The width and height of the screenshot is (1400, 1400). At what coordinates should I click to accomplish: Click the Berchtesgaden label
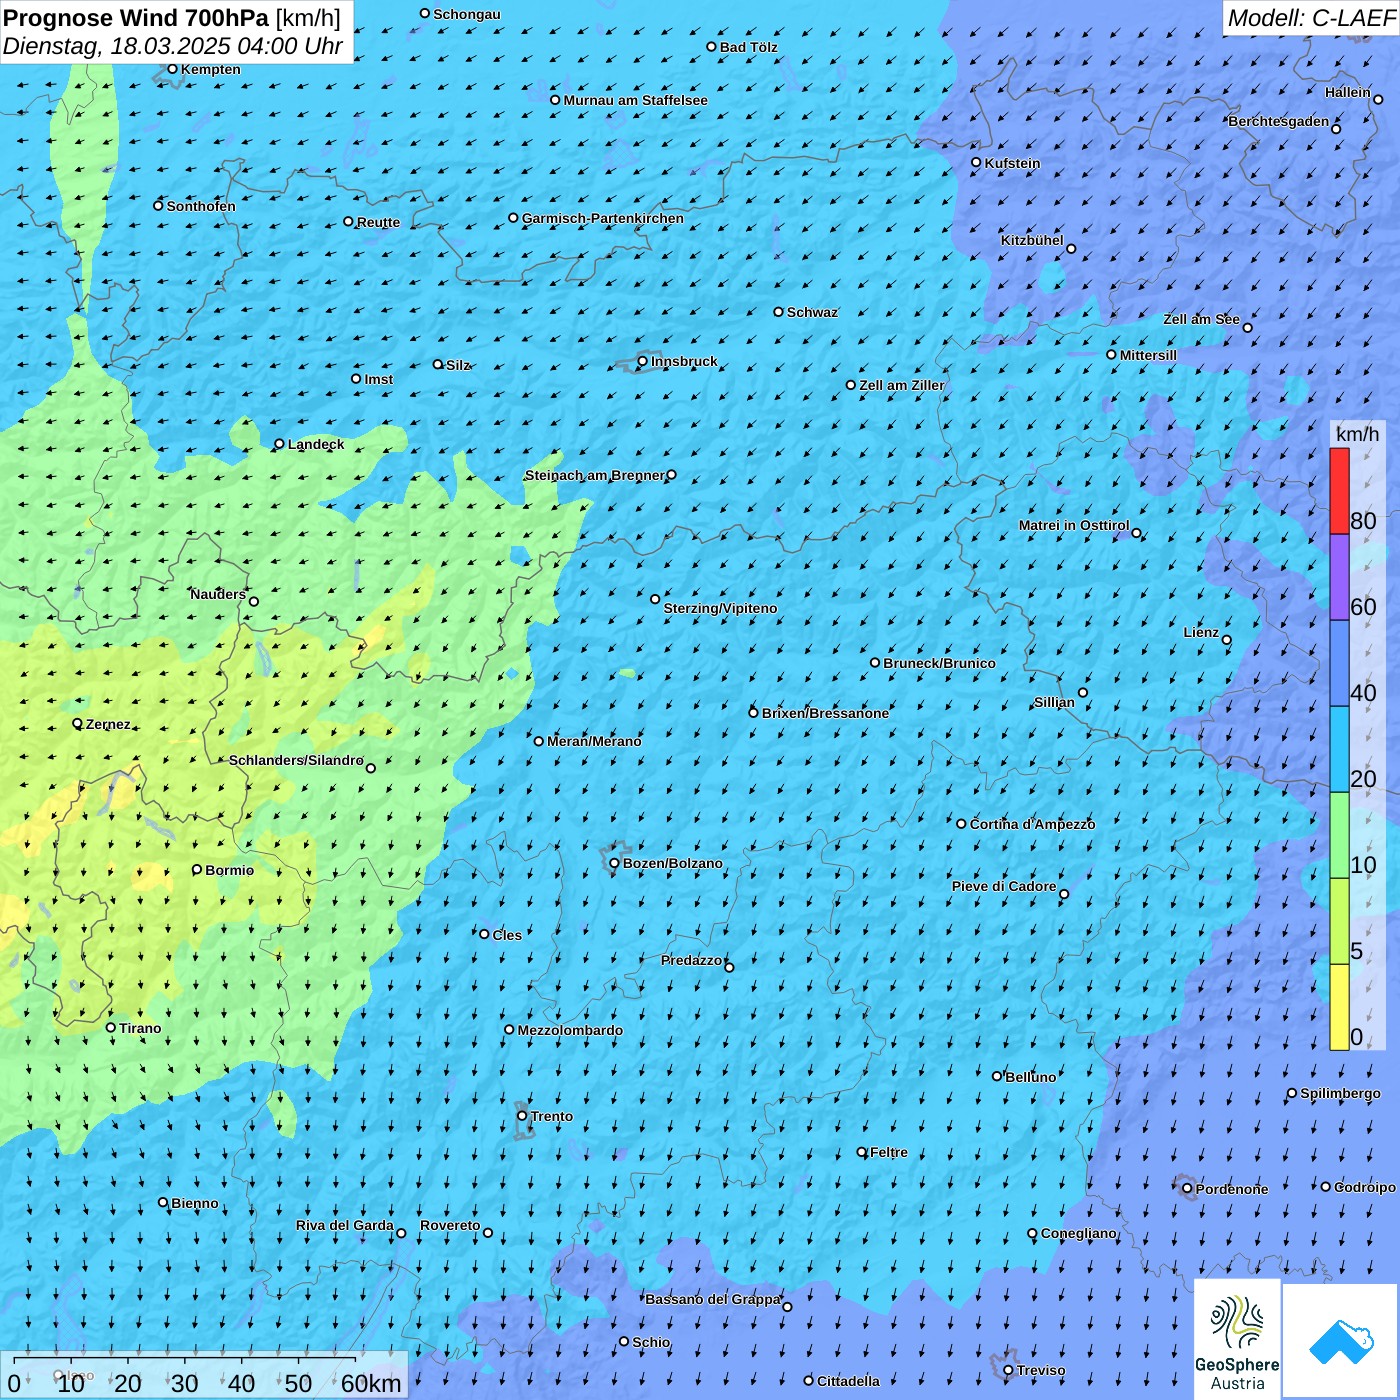pos(1278,121)
